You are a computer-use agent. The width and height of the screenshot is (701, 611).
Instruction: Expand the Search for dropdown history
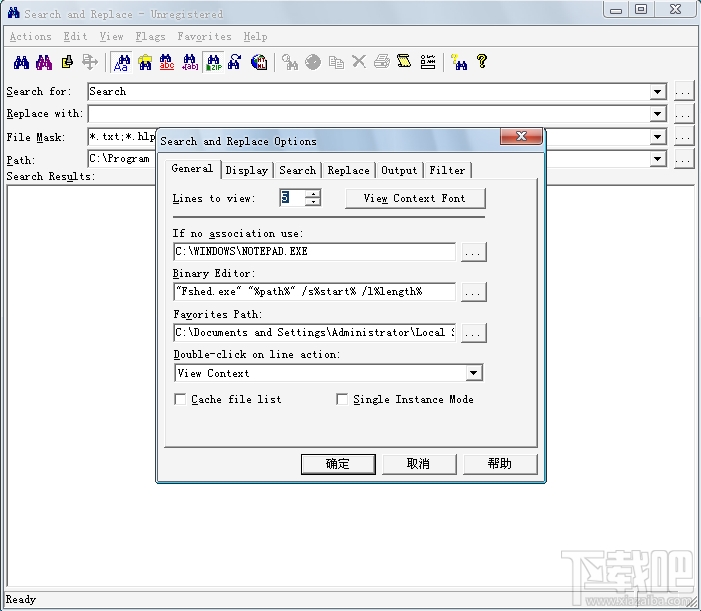pos(657,92)
